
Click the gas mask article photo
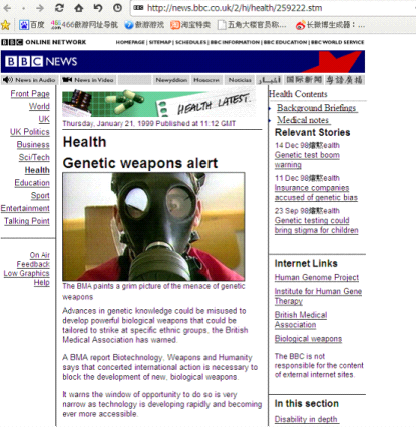point(154,227)
